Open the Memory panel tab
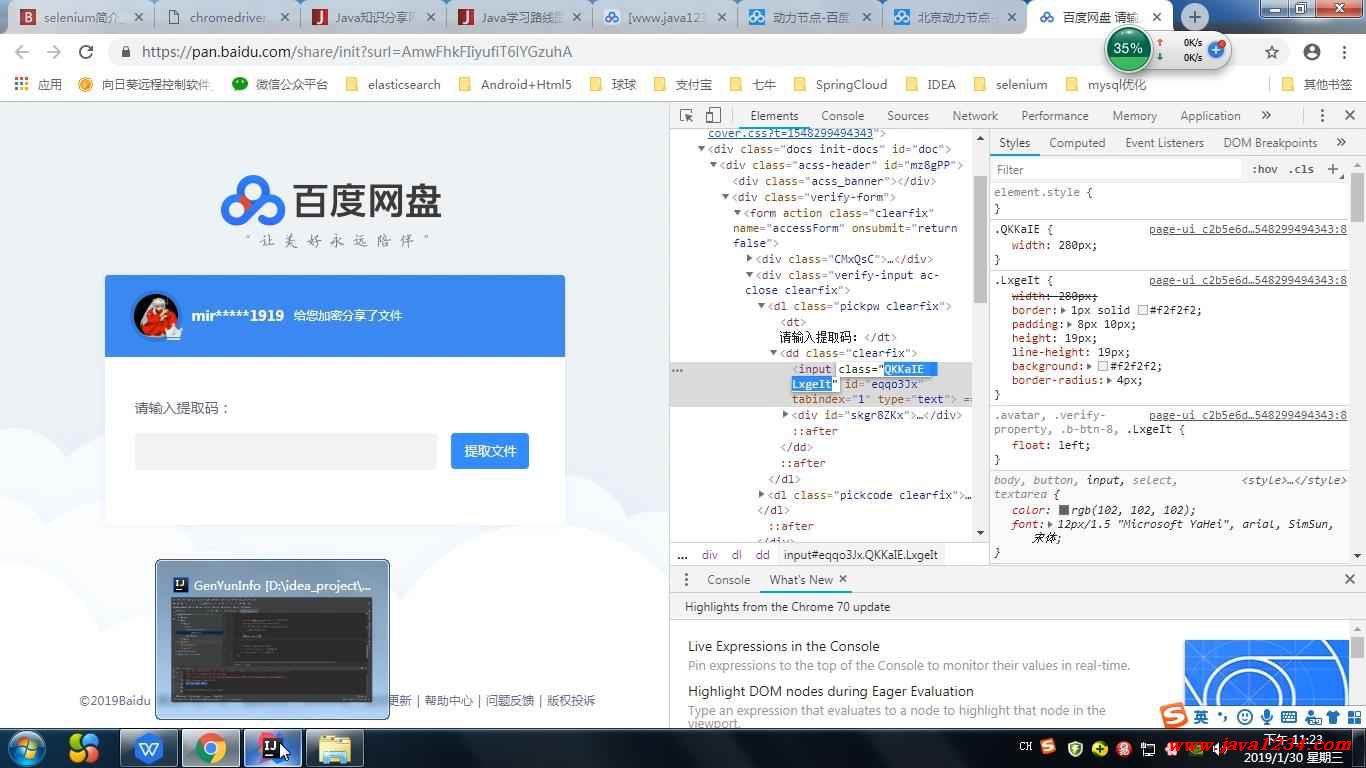The image size is (1366, 768). point(1134,116)
